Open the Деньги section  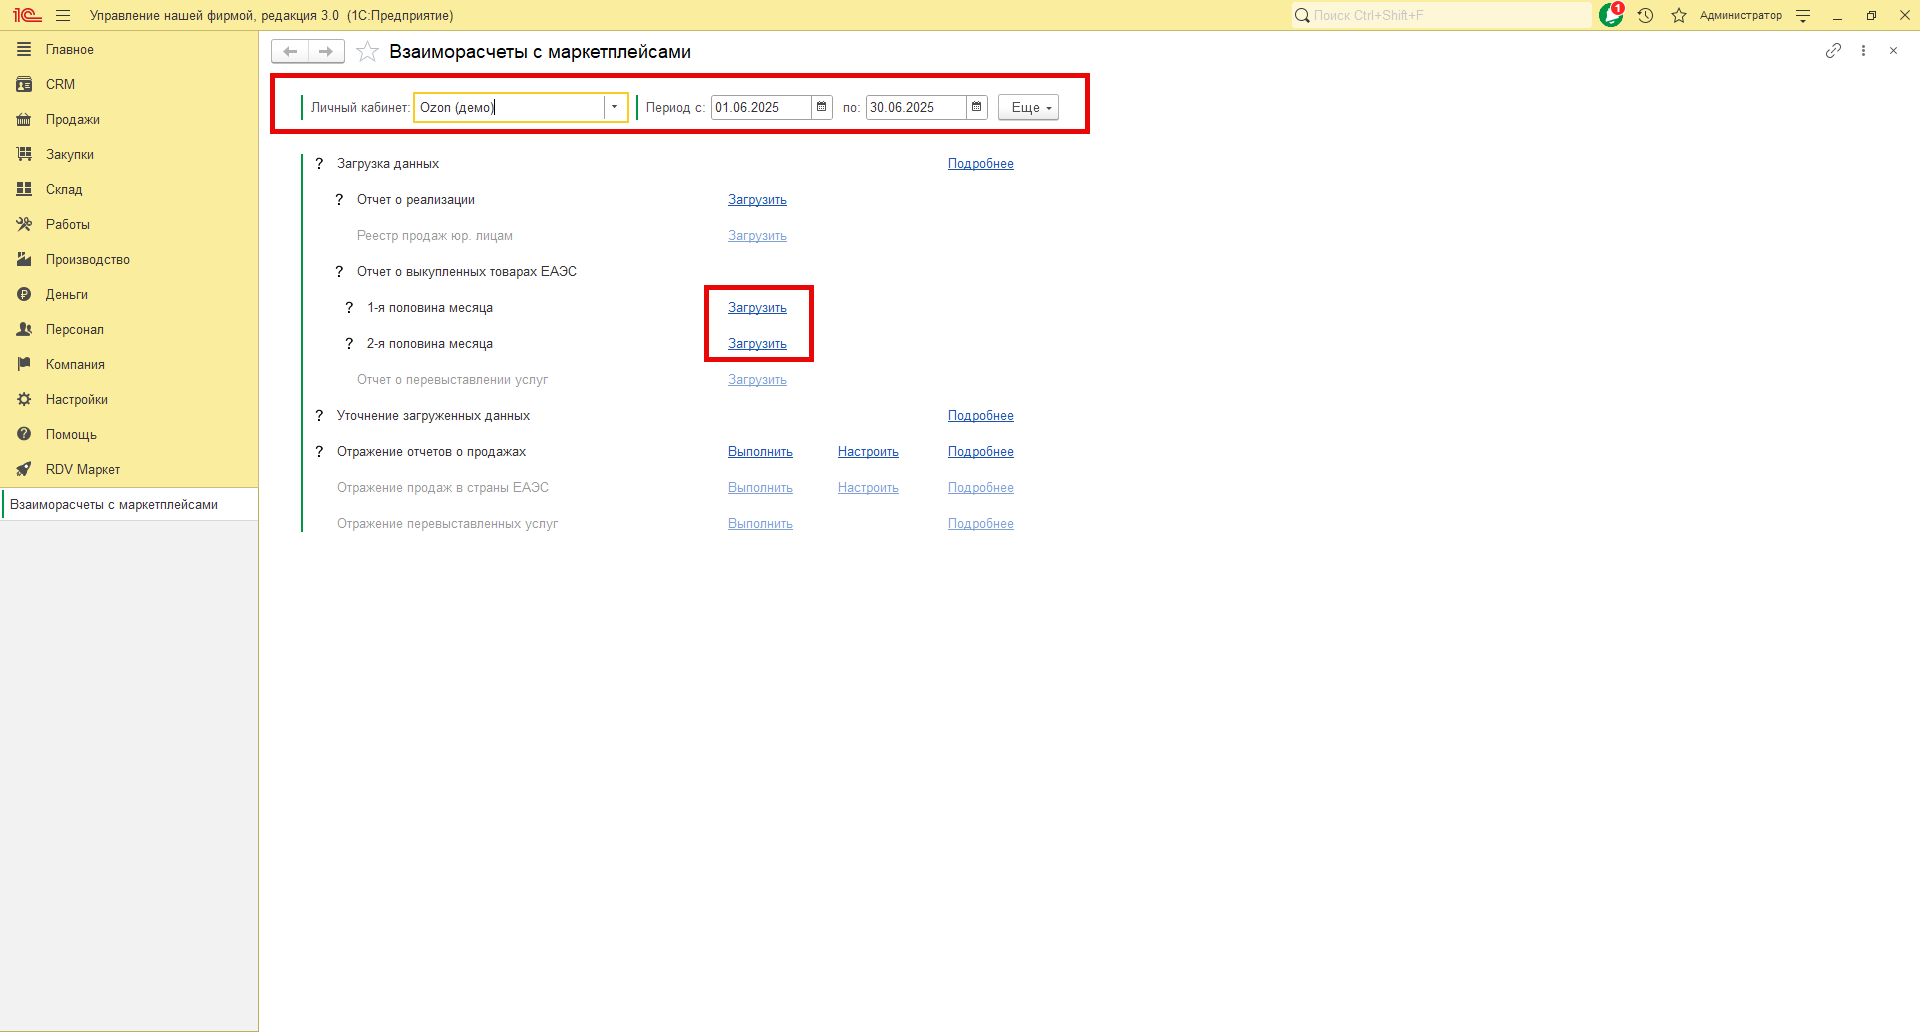[129, 294]
